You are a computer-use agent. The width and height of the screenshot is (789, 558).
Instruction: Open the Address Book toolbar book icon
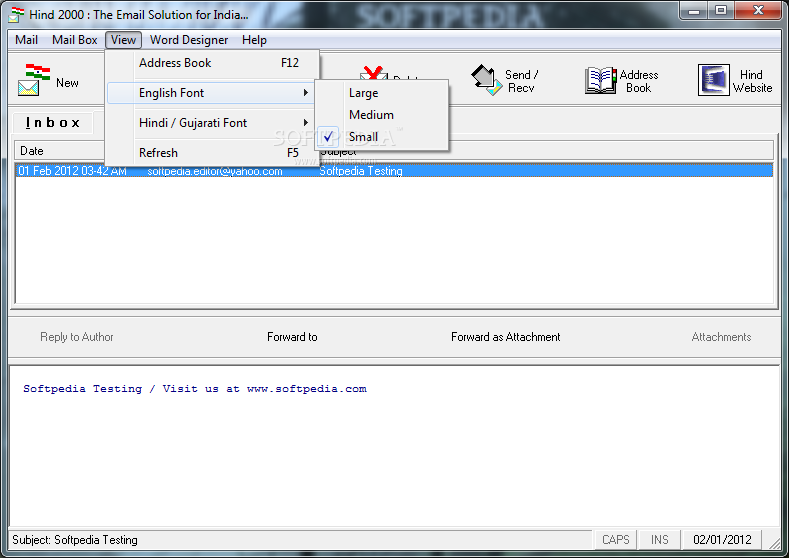click(601, 80)
